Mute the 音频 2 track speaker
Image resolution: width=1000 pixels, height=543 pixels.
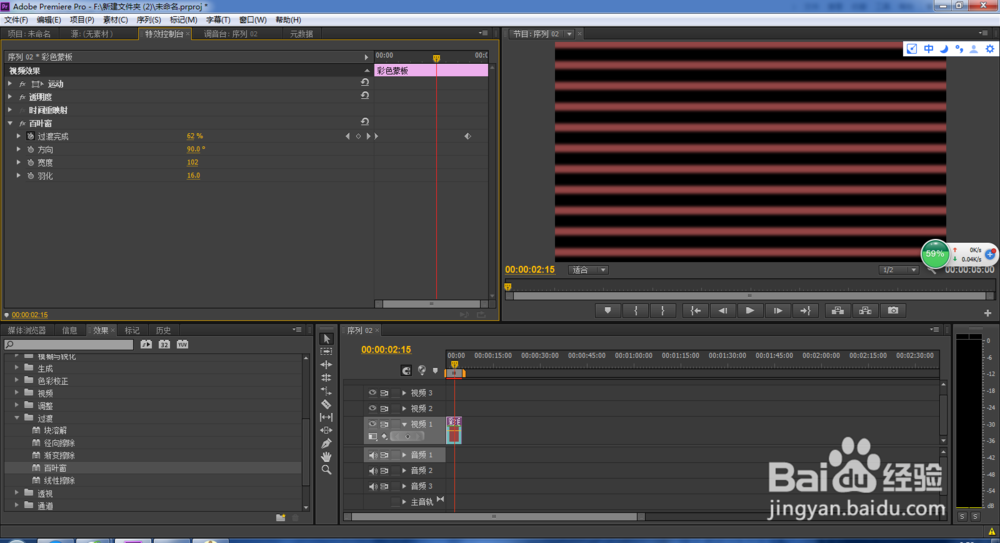pyautogui.click(x=372, y=471)
